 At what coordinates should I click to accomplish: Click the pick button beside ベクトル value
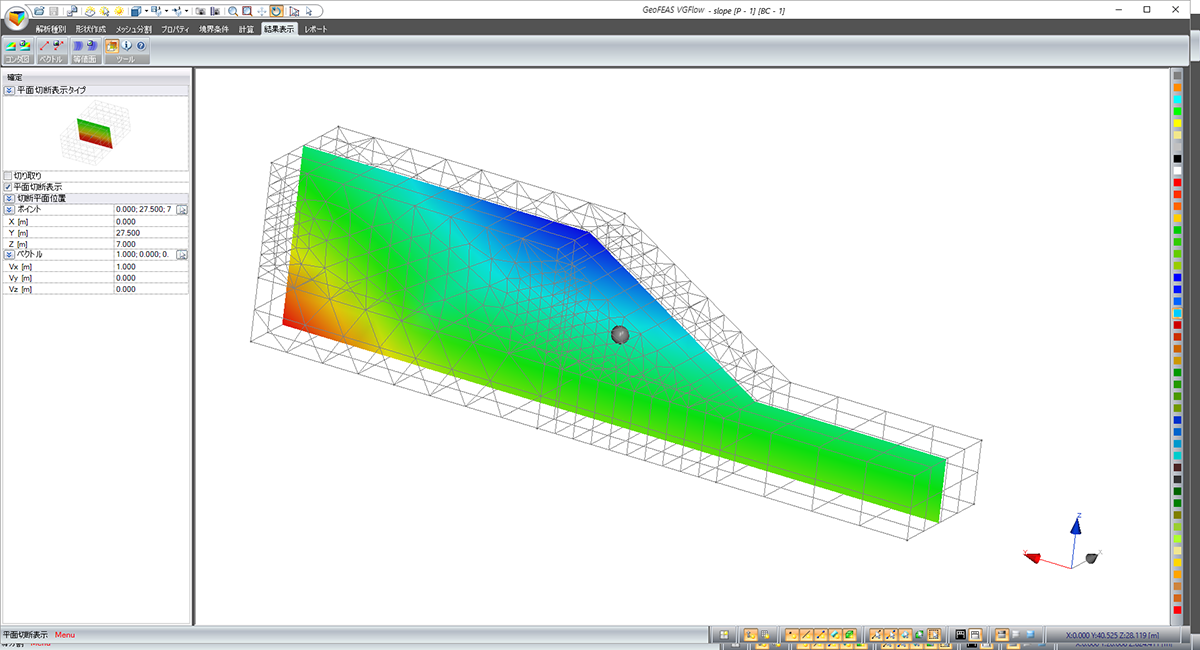click(182, 255)
